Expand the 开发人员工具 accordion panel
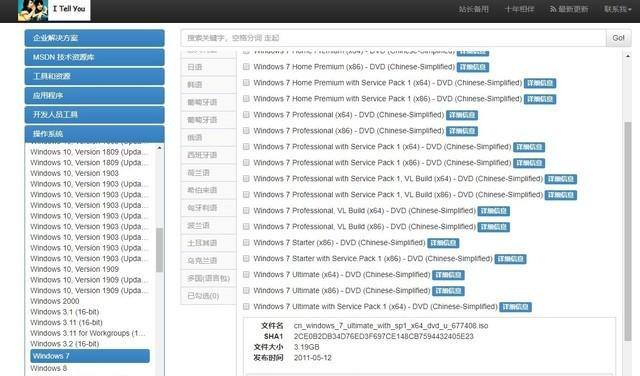This screenshot has width=640, height=376. [94, 115]
